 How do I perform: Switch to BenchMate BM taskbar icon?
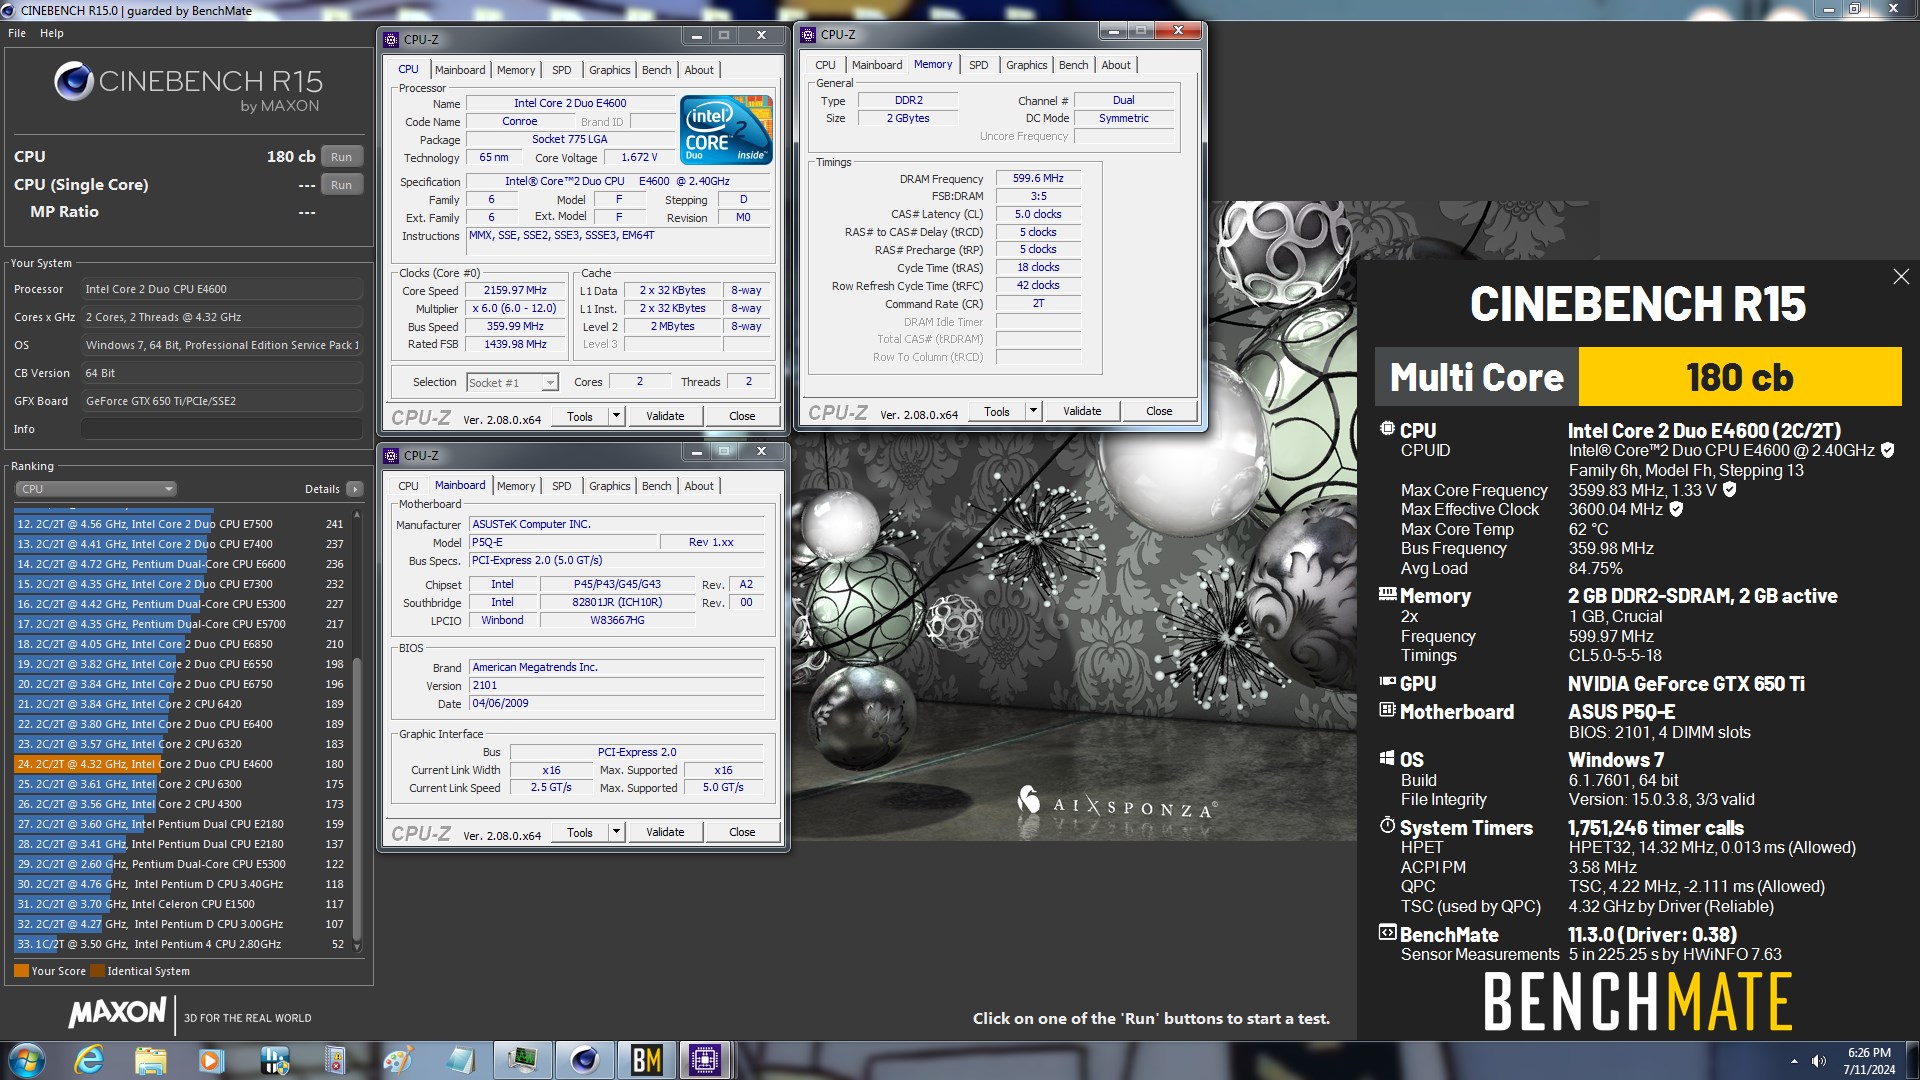646,1060
